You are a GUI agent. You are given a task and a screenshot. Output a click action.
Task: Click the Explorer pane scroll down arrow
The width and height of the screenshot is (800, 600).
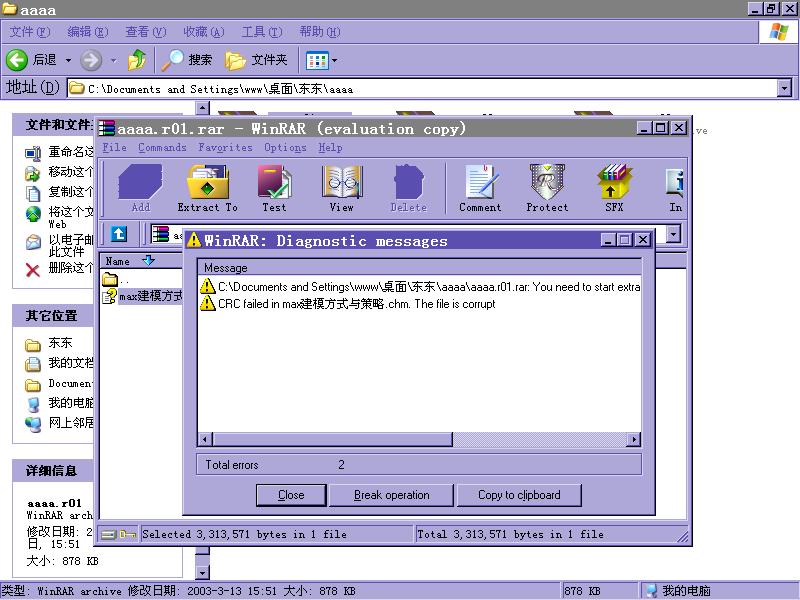203,572
